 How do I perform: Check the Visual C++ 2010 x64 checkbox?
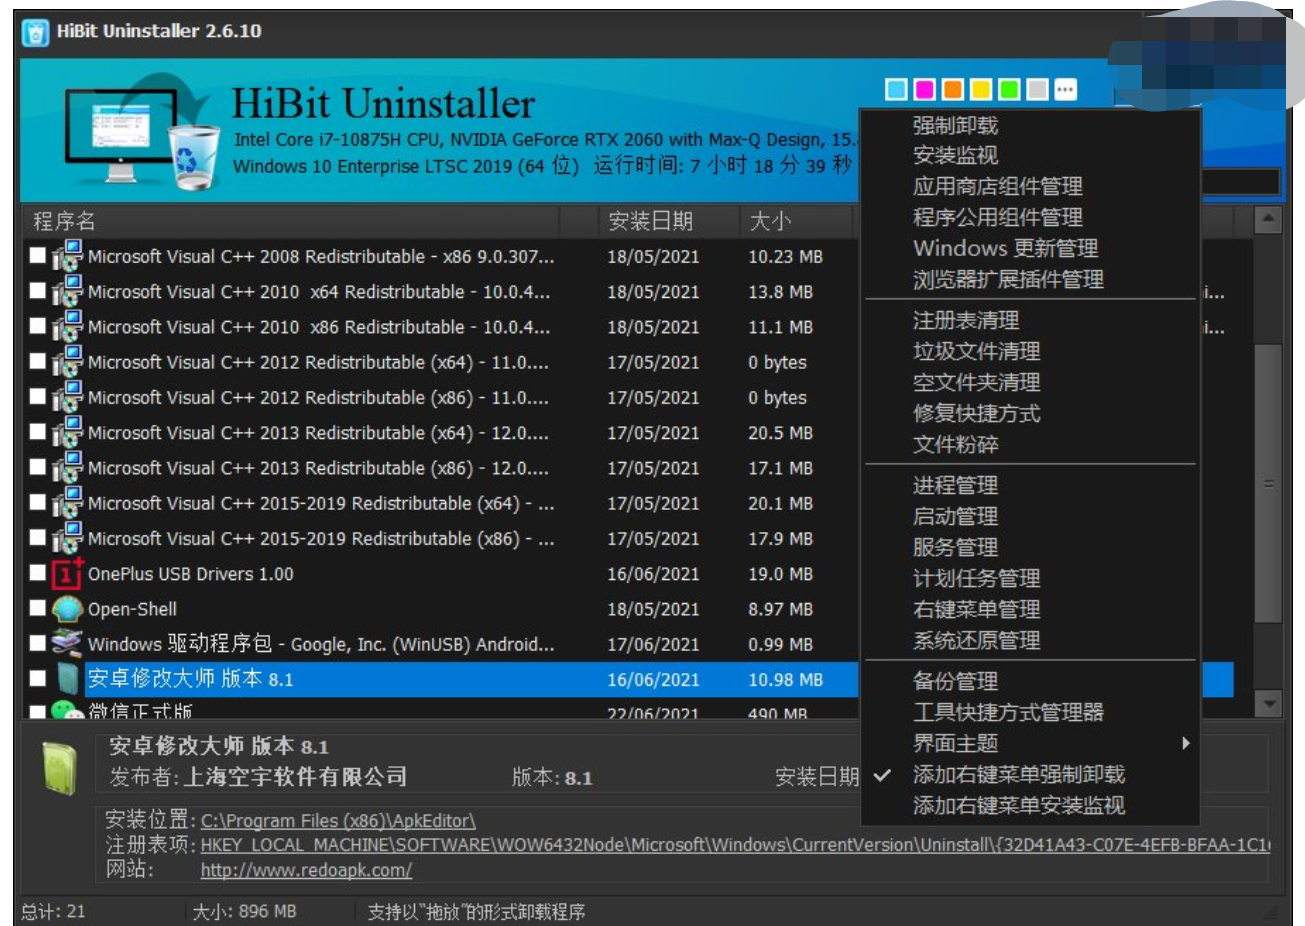(x=38, y=291)
